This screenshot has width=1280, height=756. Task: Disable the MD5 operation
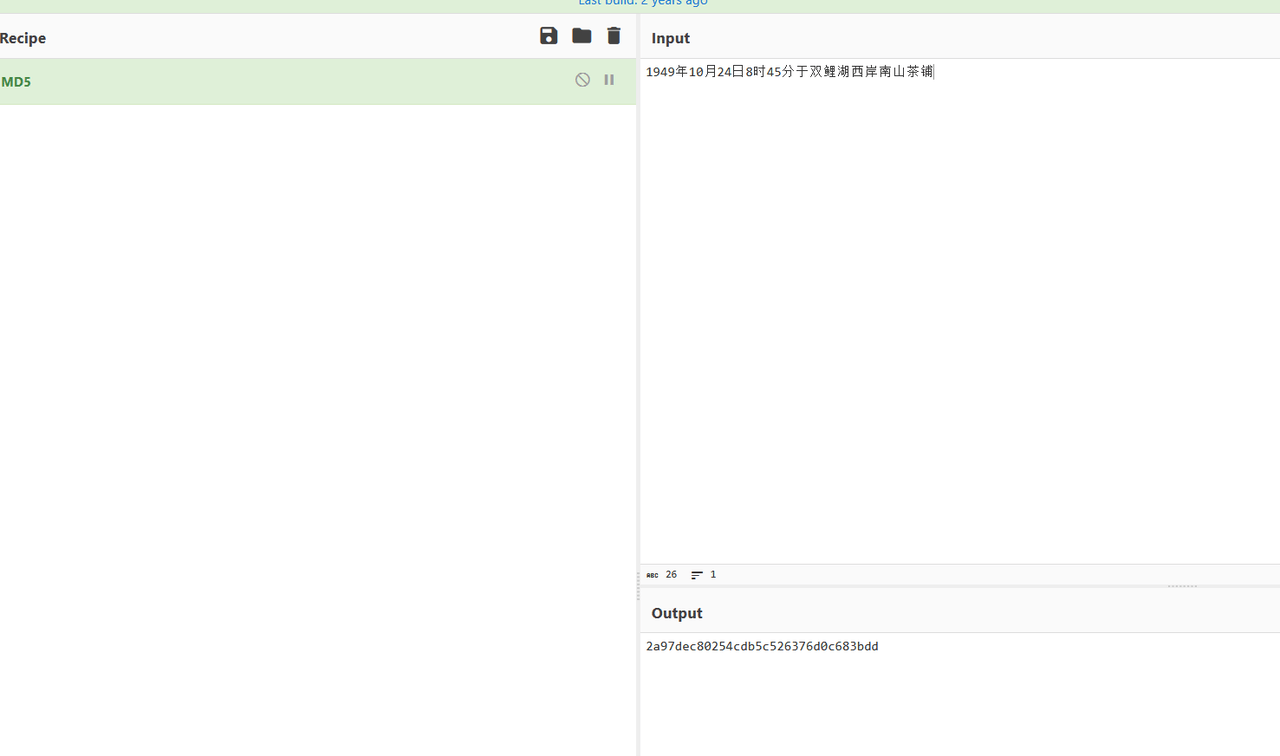[582, 80]
